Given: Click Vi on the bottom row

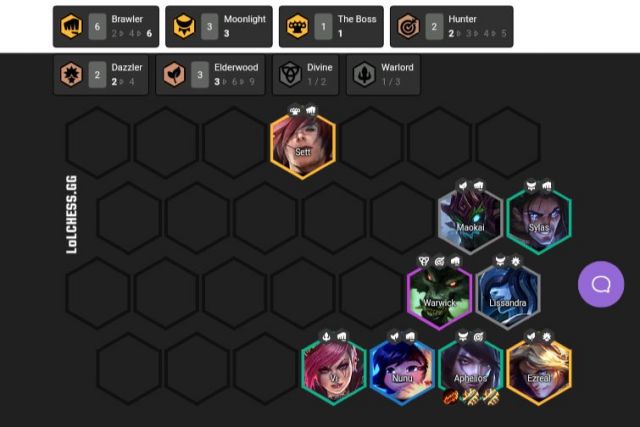Looking at the screenshot, I should [334, 372].
